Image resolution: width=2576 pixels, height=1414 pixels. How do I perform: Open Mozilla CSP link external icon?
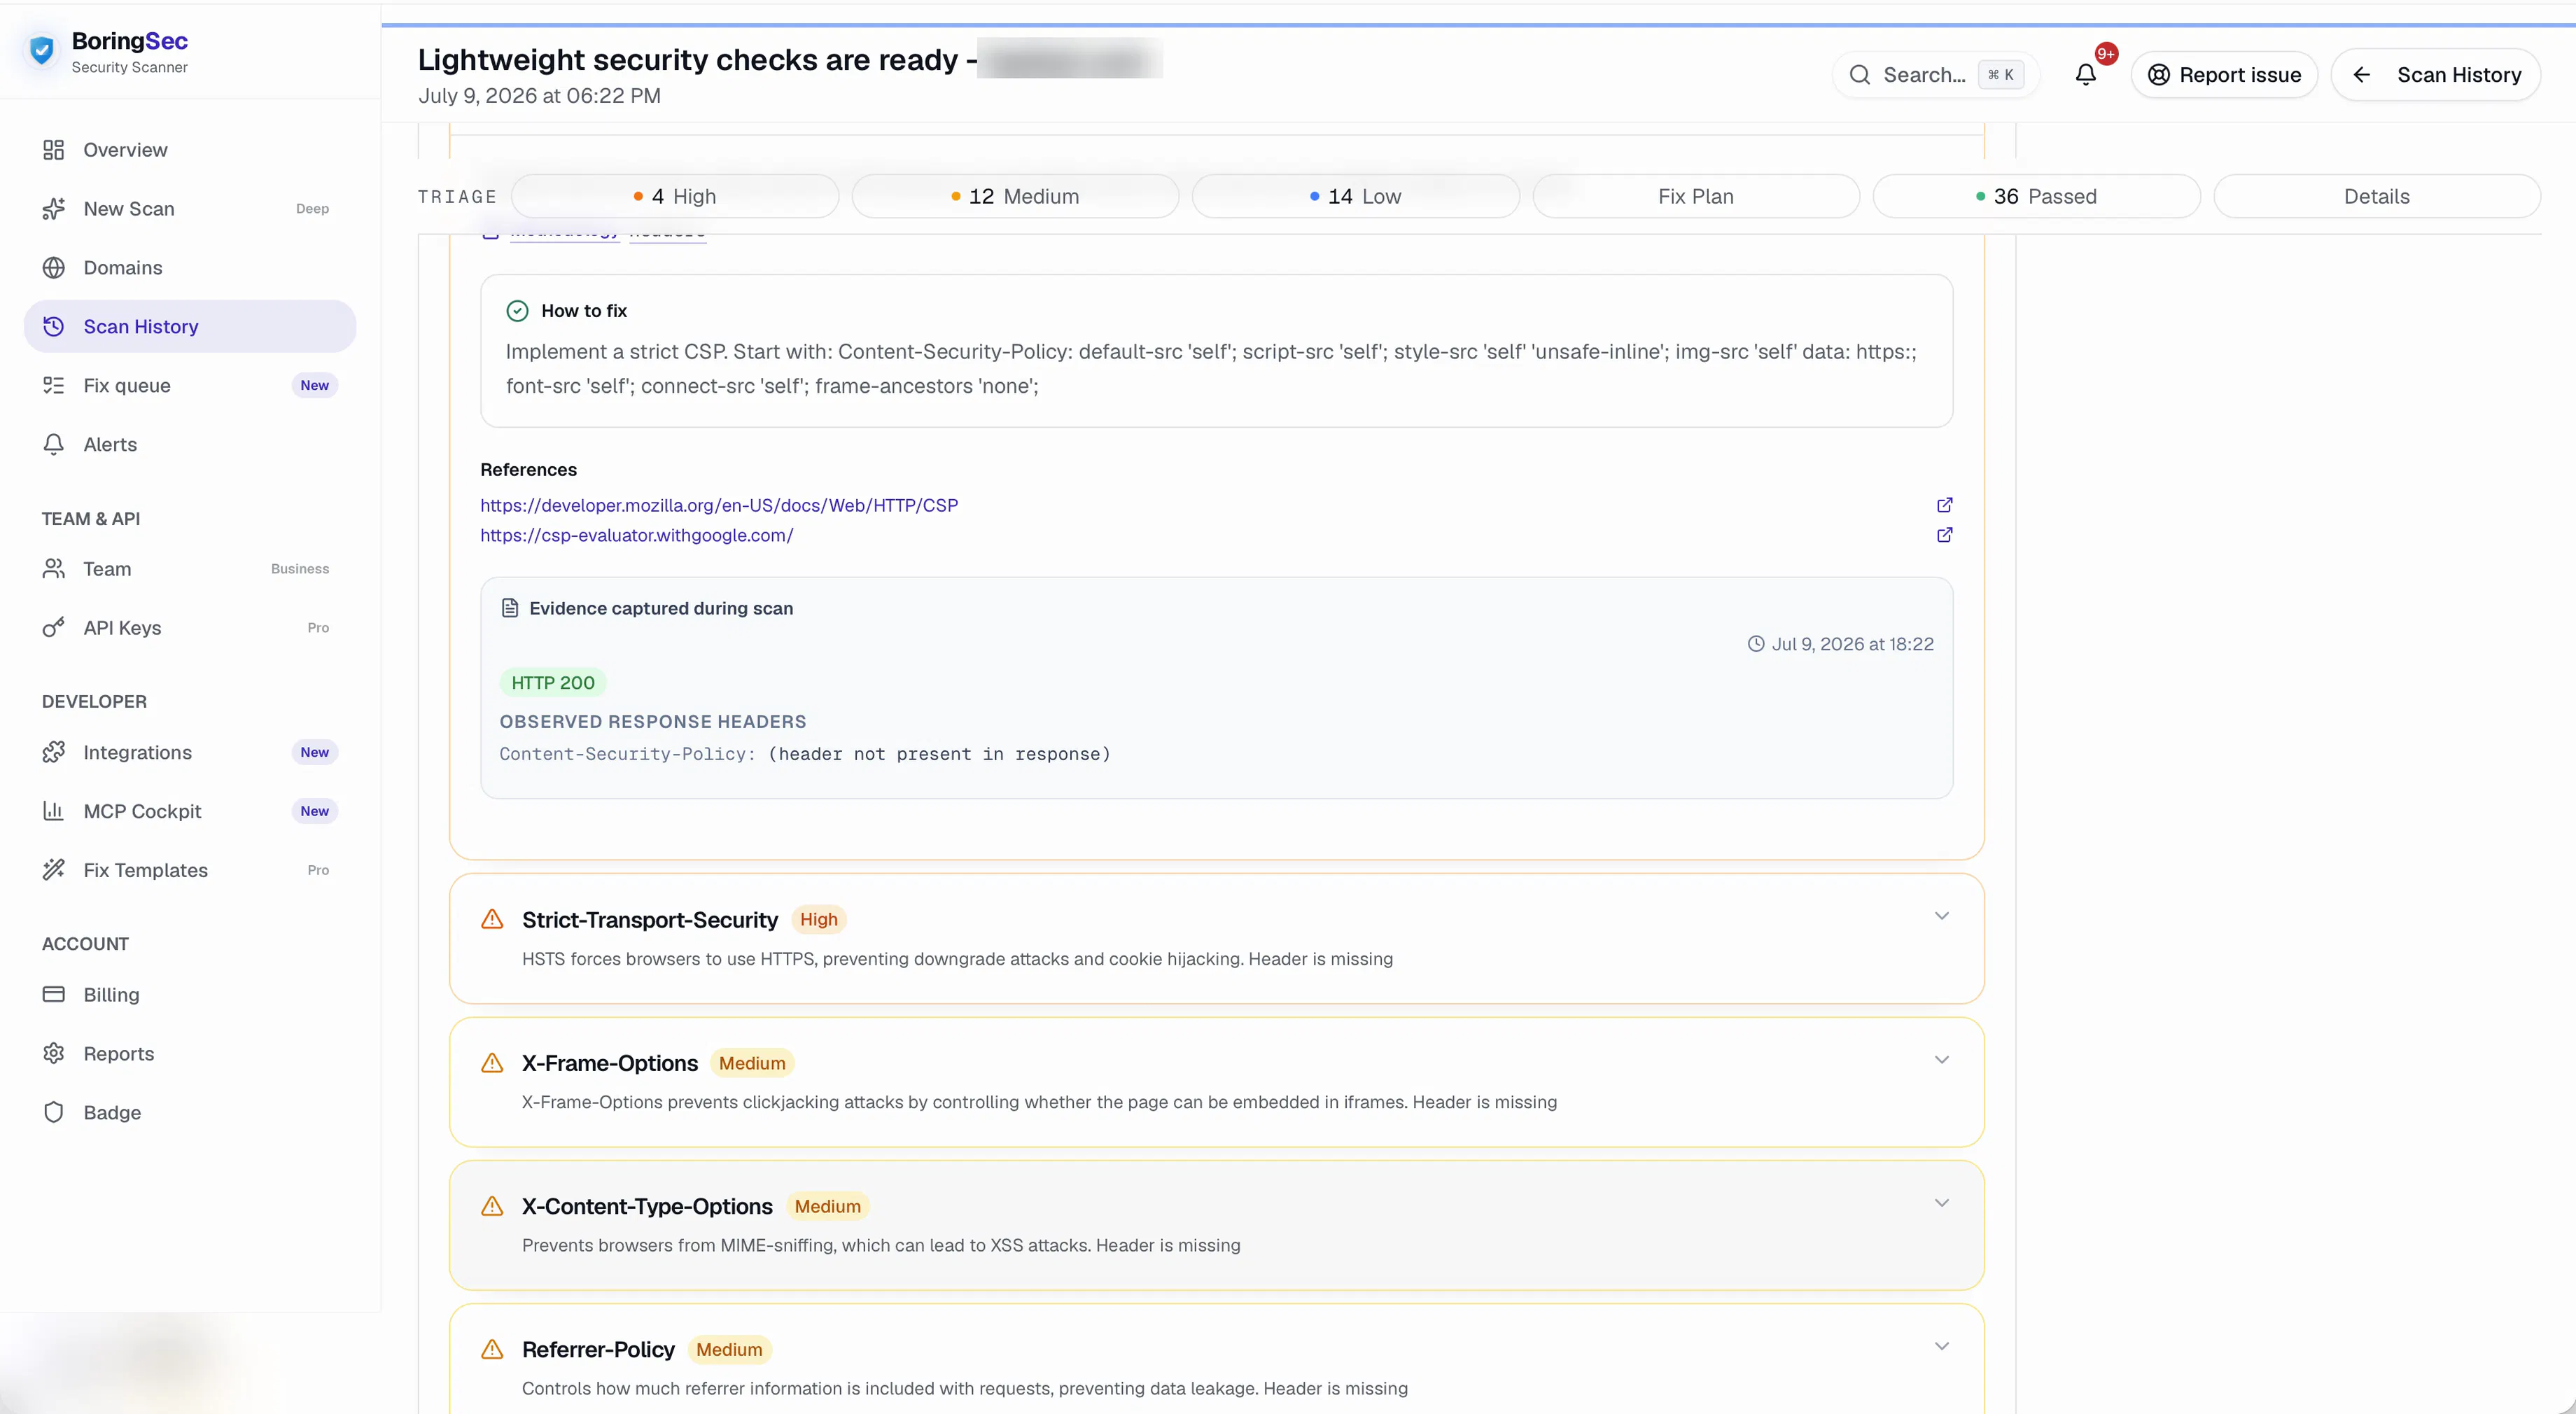click(x=1944, y=505)
